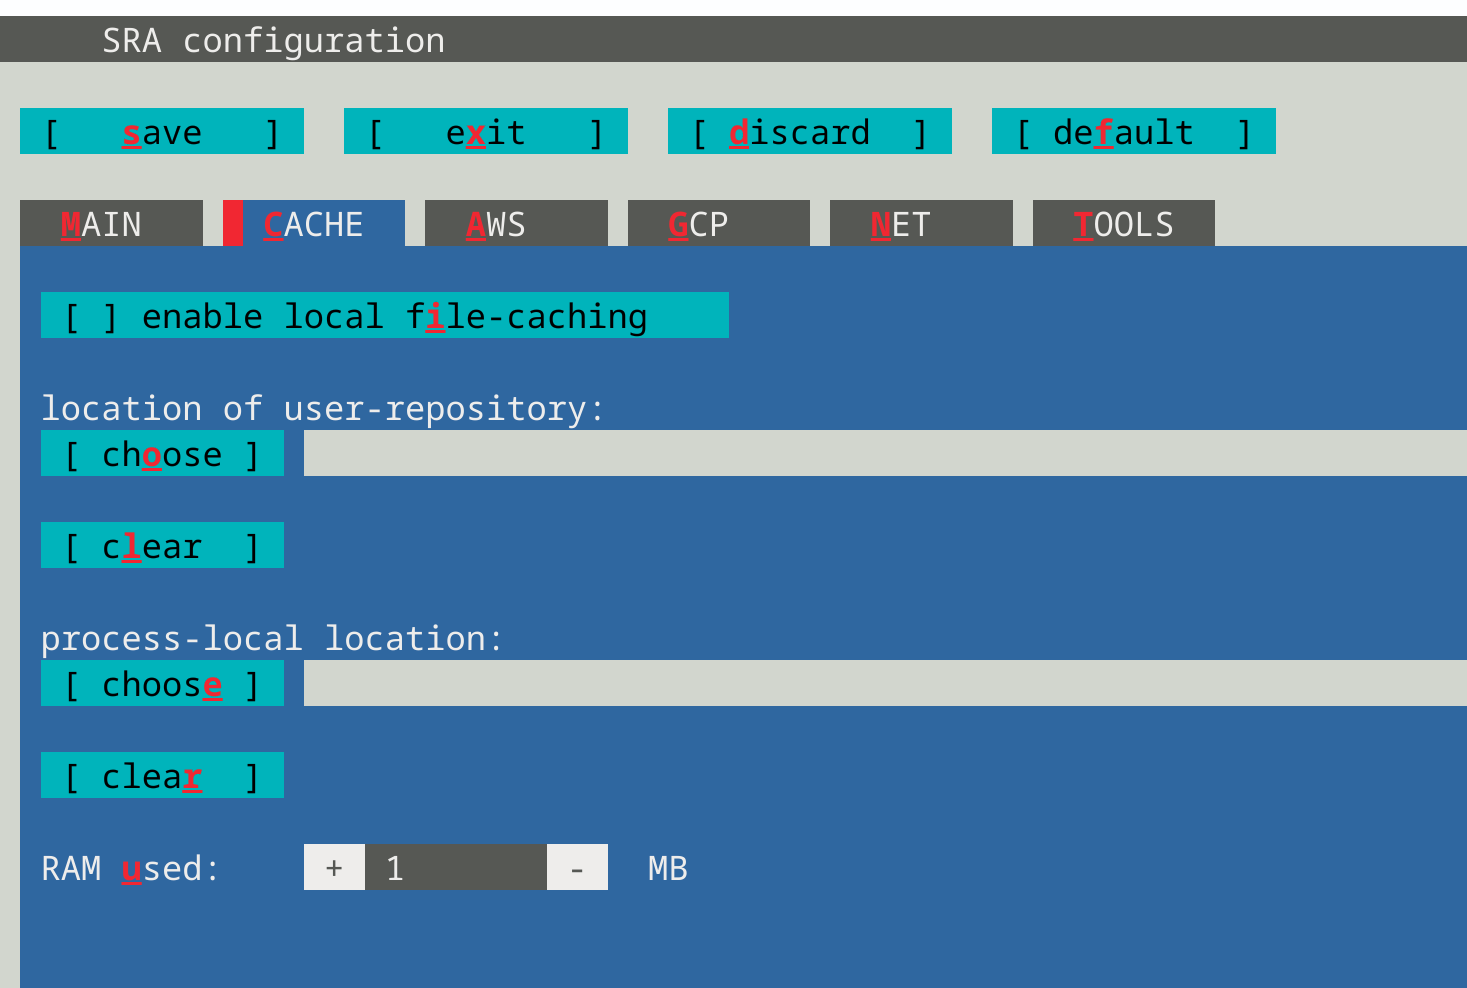This screenshot has height=988, width=1467.
Task: Click the exit button
Action: pos(485,131)
